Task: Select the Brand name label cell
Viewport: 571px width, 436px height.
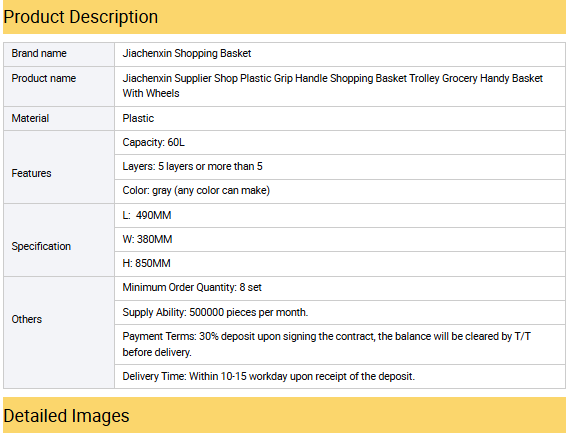Action: 59,54
